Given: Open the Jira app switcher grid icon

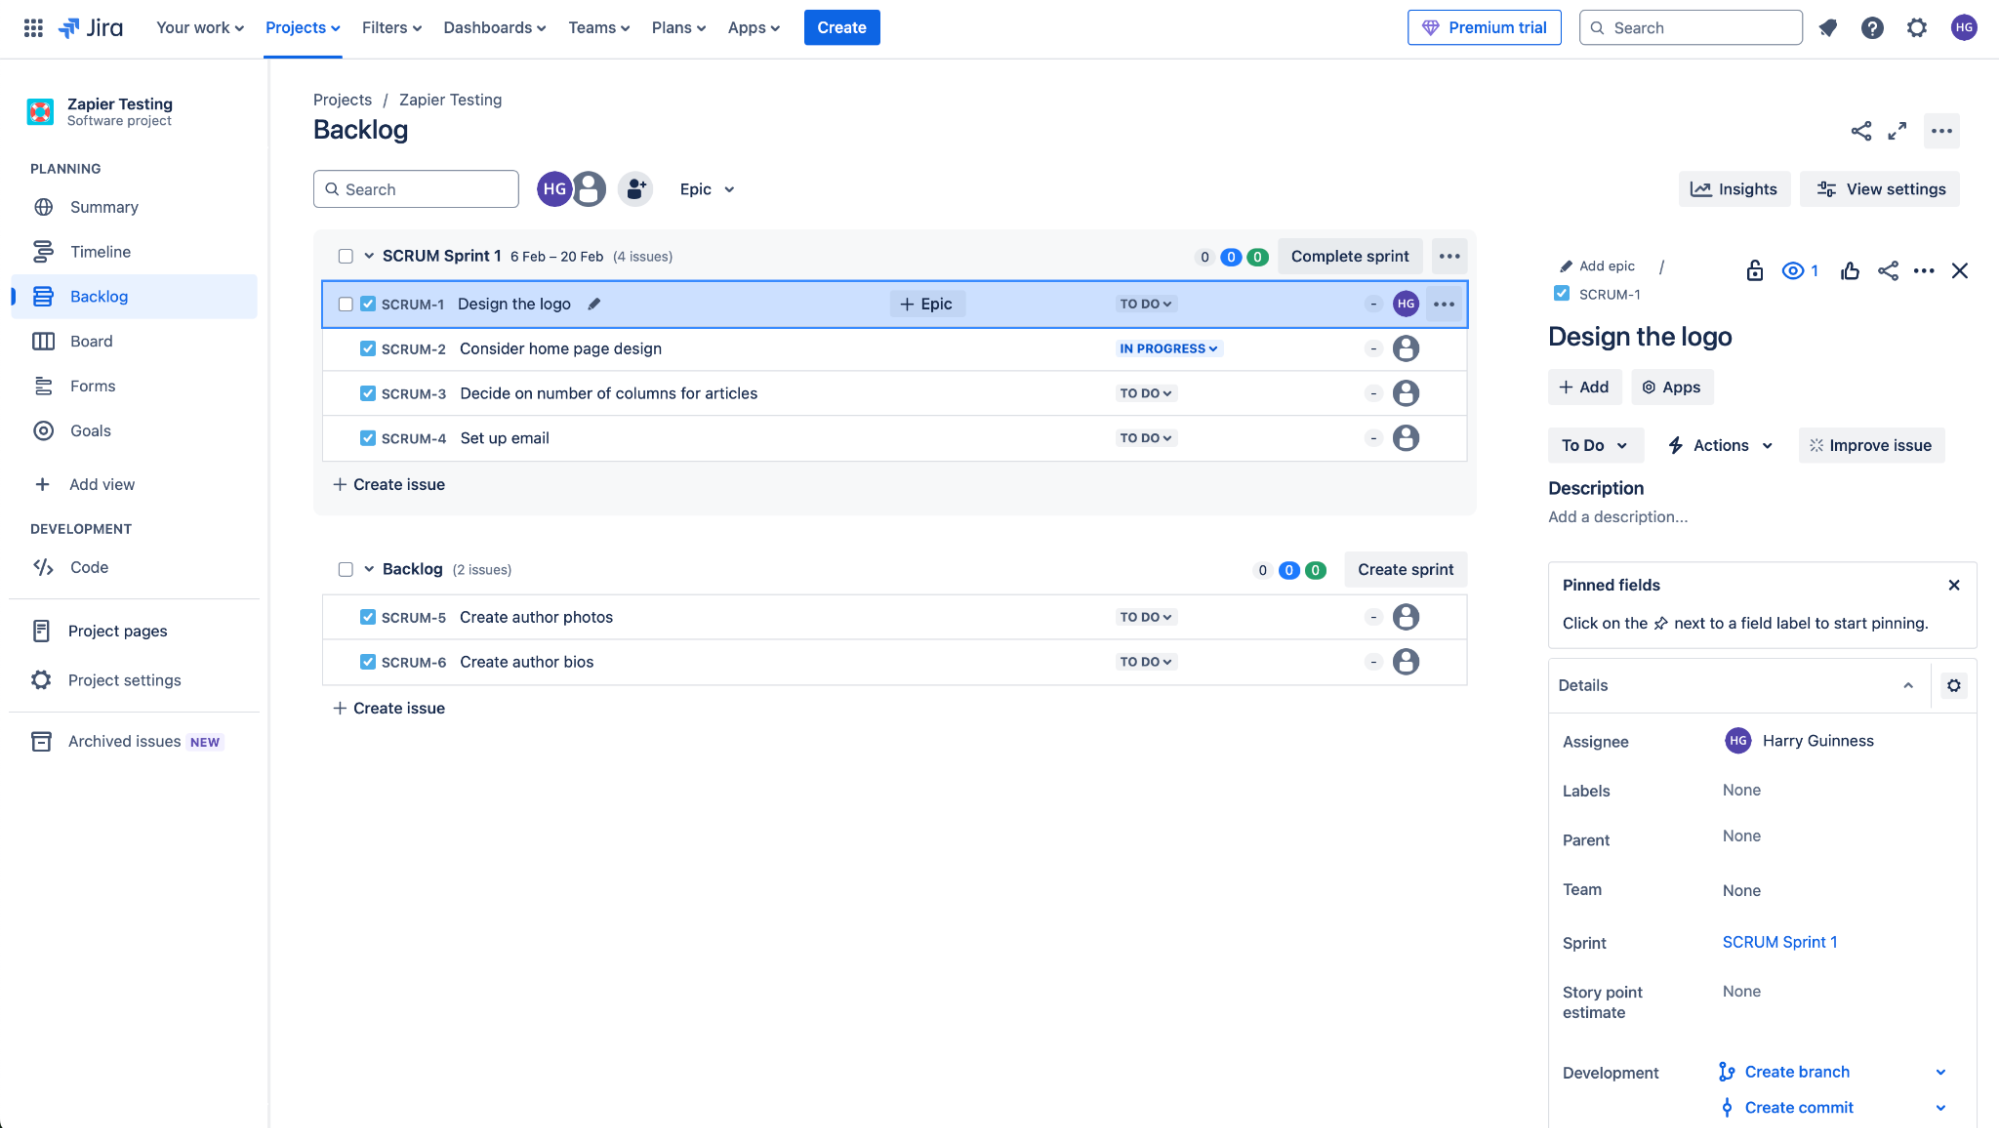Looking at the screenshot, I should pyautogui.click(x=32, y=27).
